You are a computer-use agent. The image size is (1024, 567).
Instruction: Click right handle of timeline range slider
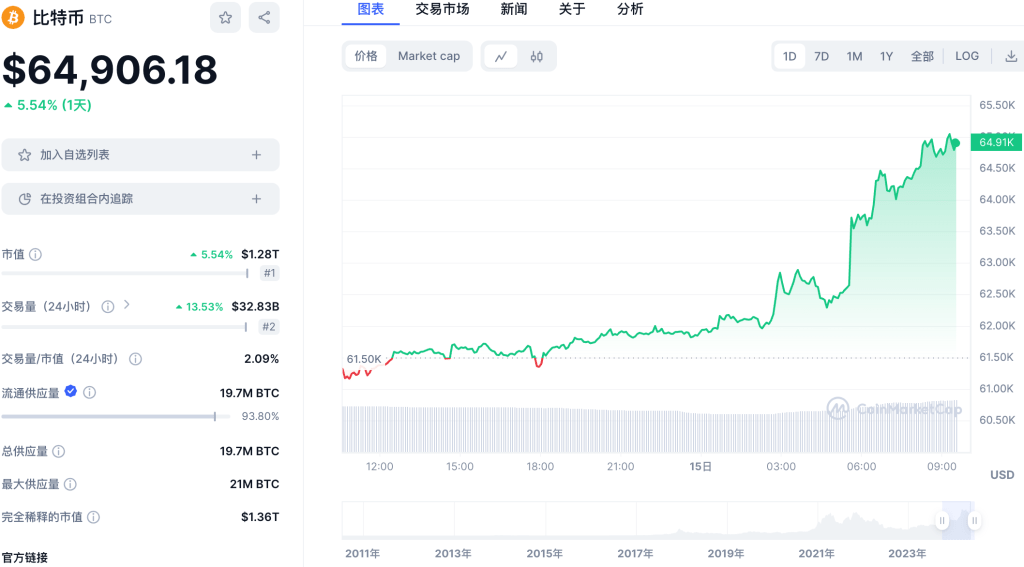[974, 520]
